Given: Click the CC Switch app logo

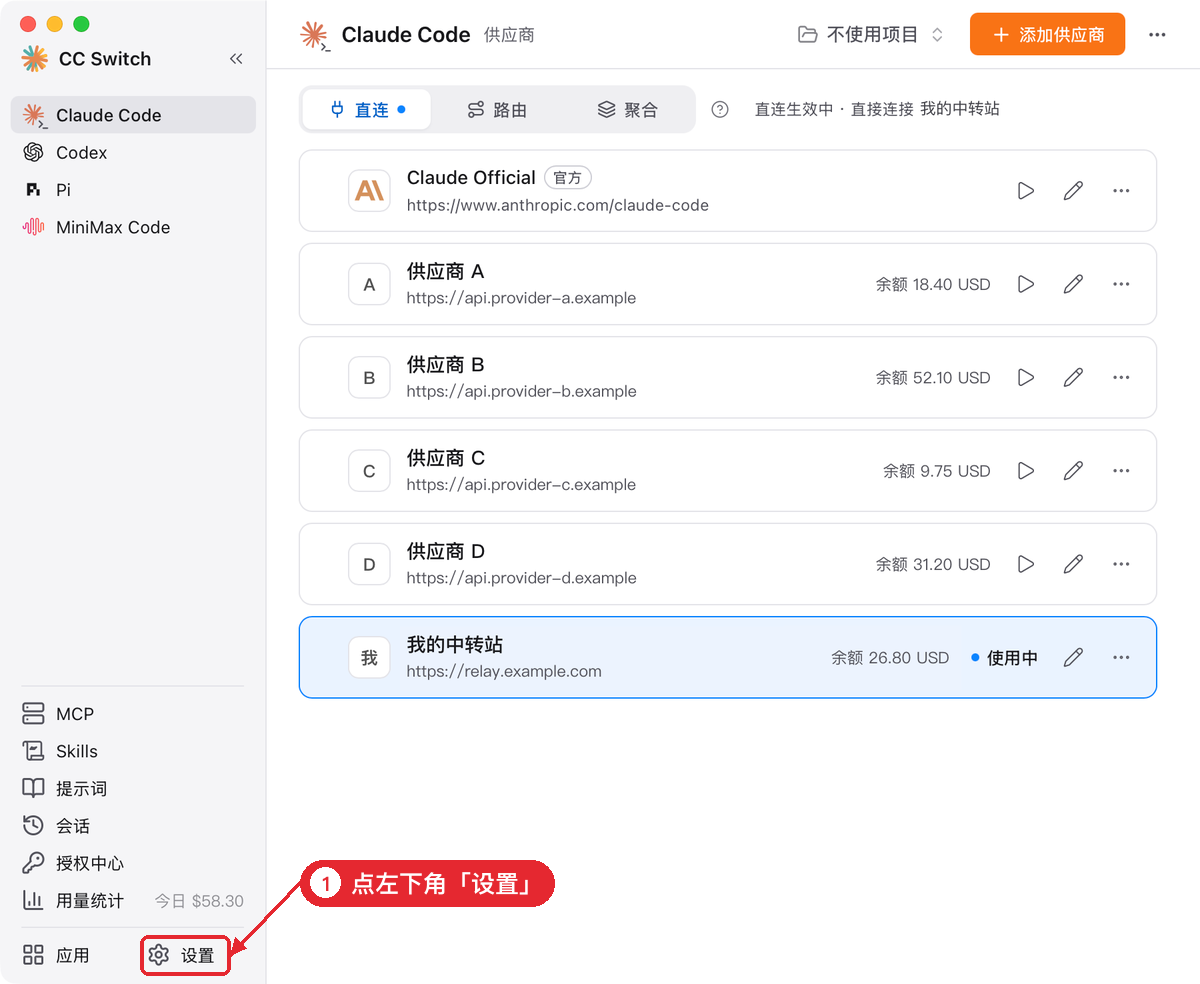Looking at the screenshot, I should (x=35, y=59).
